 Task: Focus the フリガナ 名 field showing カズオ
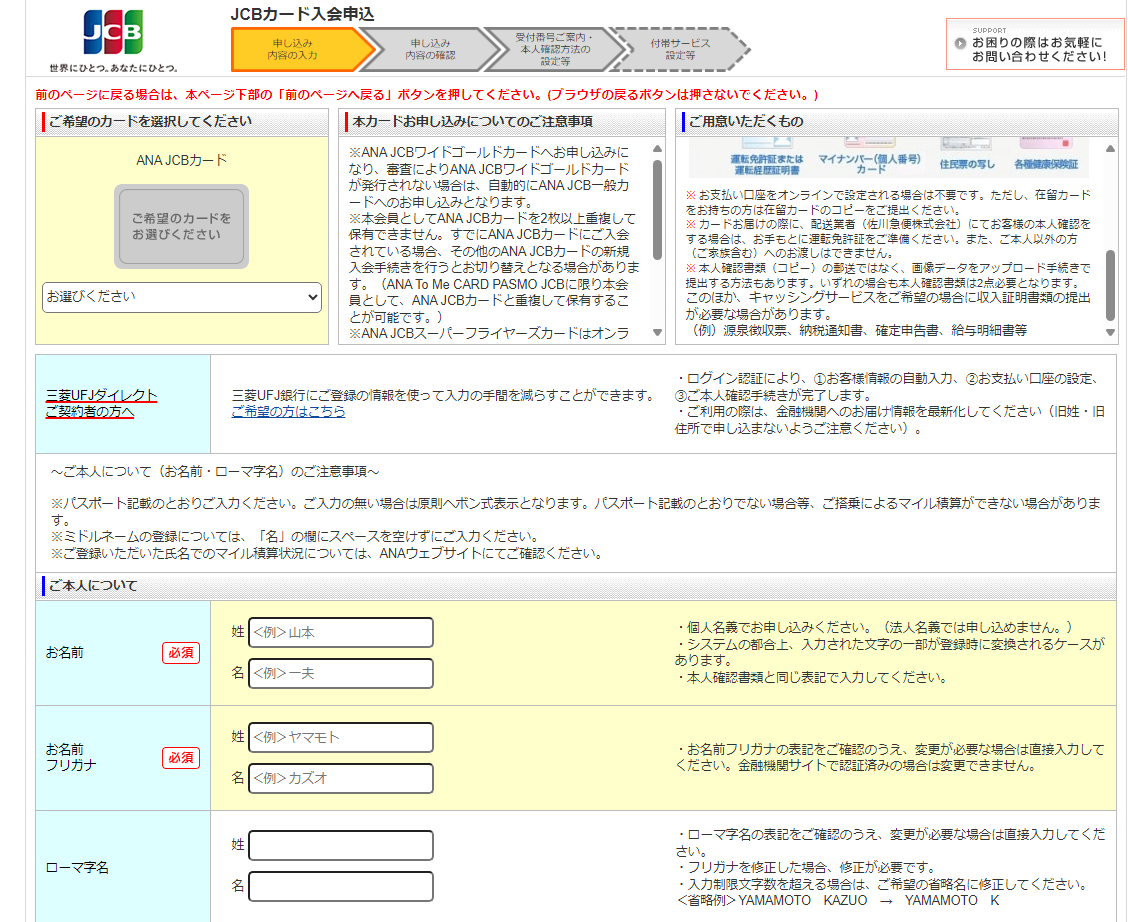point(340,778)
